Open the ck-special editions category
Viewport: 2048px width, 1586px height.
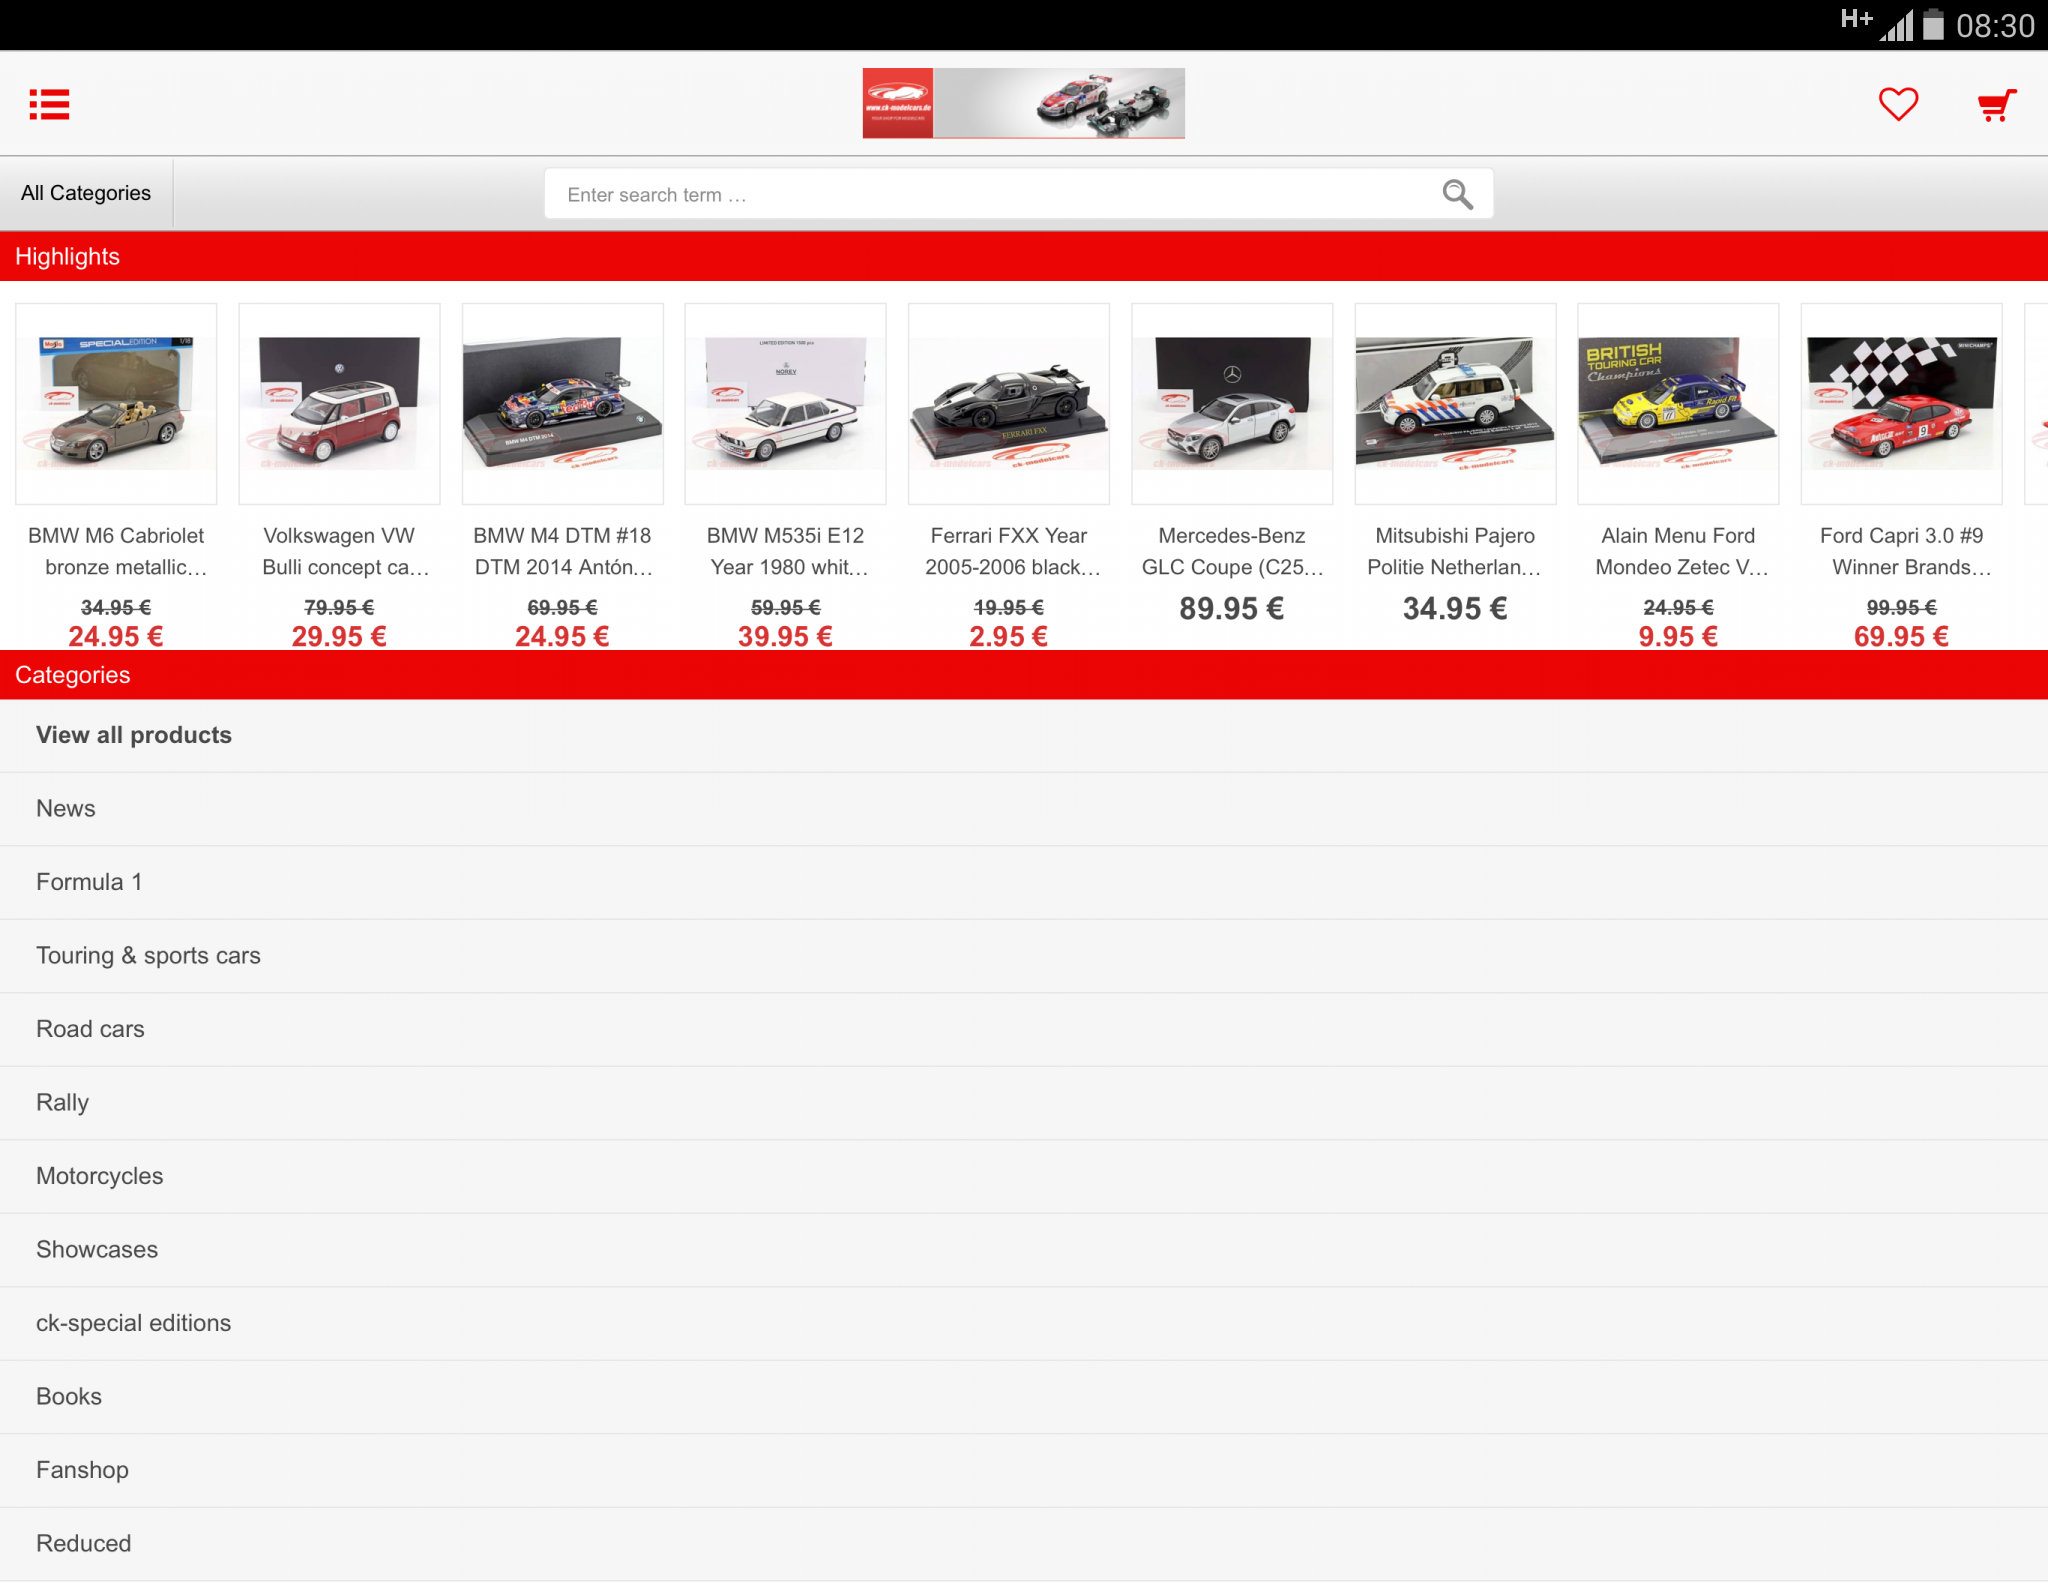tap(133, 1323)
